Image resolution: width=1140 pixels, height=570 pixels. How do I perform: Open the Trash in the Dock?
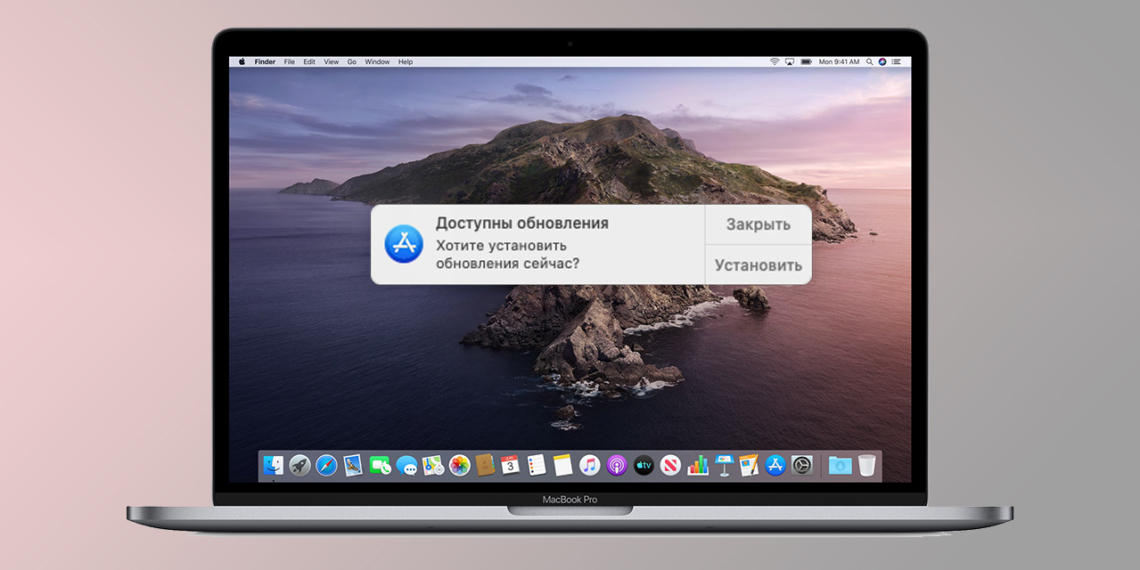[x=866, y=465]
